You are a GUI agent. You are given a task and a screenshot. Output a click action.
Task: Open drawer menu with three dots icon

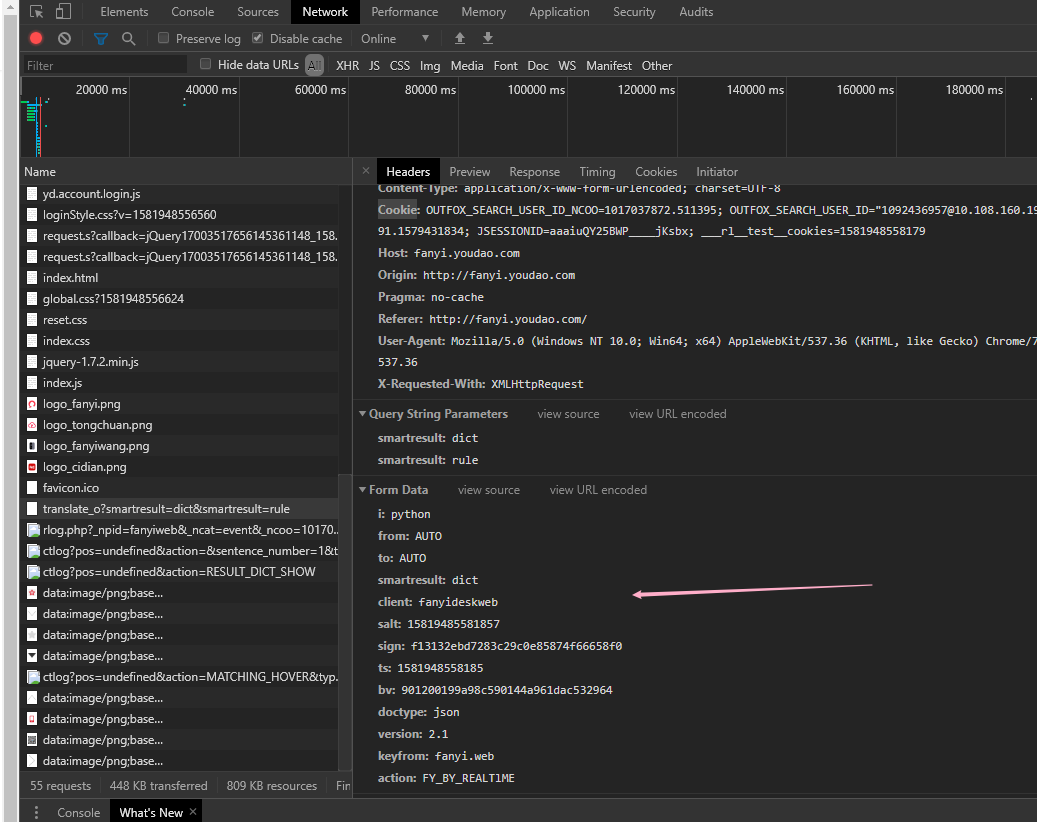[x=36, y=812]
